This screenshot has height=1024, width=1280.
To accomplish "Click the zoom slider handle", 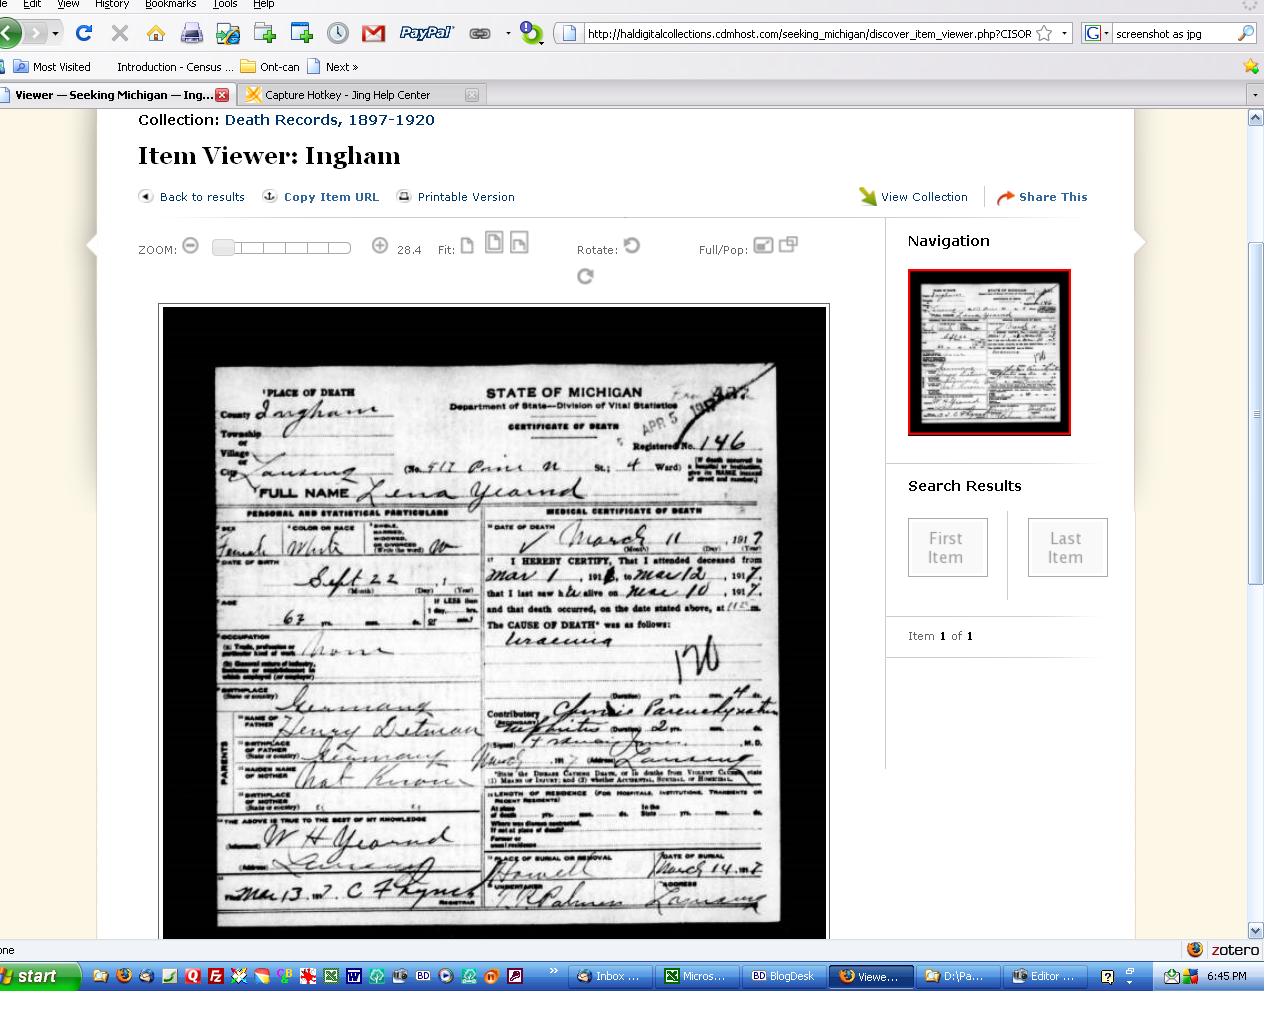I will (223, 247).
